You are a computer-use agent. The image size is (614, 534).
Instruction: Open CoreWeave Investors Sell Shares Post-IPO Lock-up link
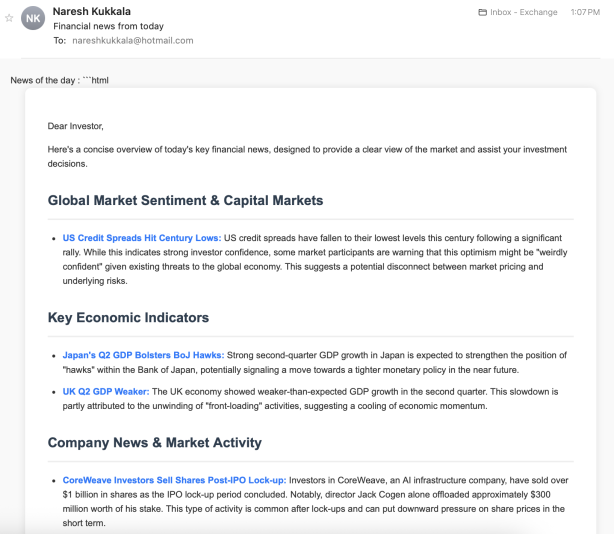click(174, 480)
